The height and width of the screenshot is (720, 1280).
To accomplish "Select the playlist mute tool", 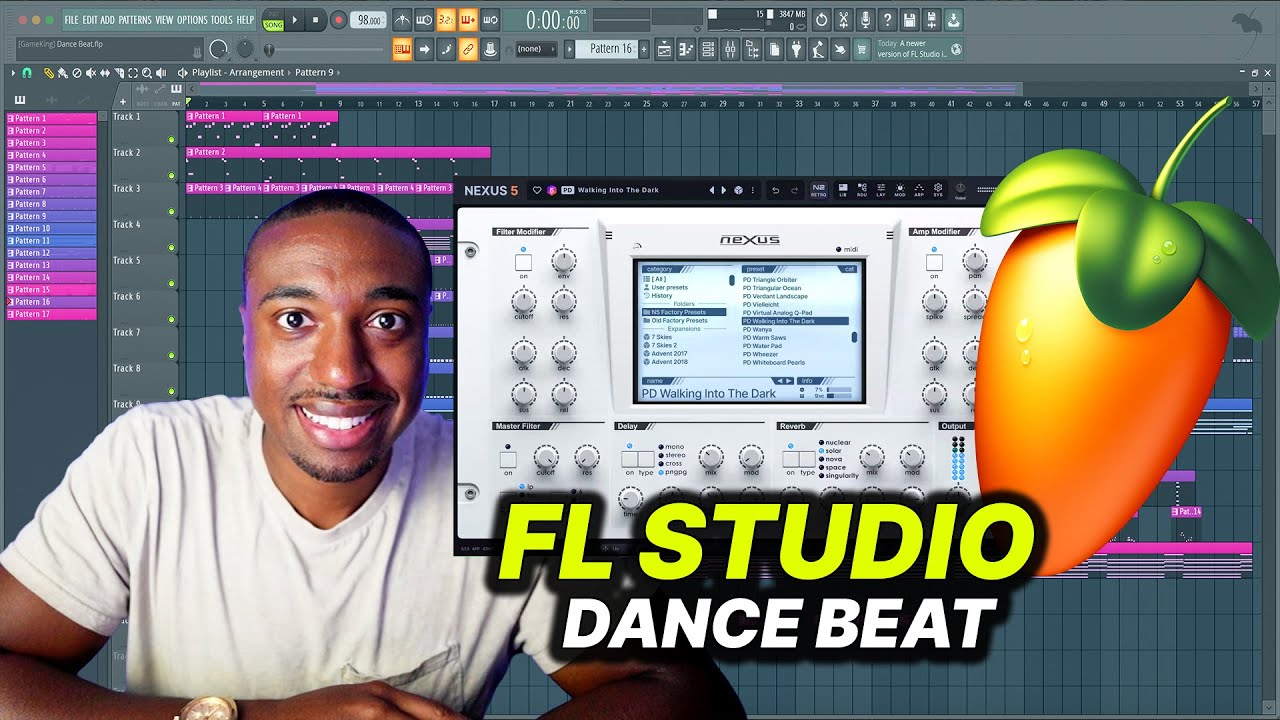I will click(91, 73).
